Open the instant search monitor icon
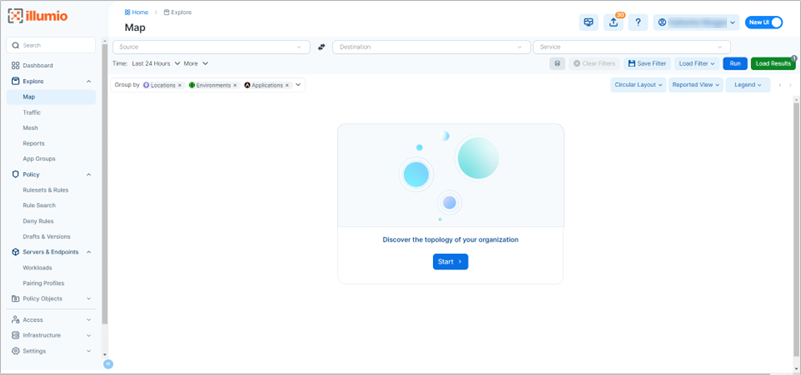 pyautogui.click(x=588, y=22)
